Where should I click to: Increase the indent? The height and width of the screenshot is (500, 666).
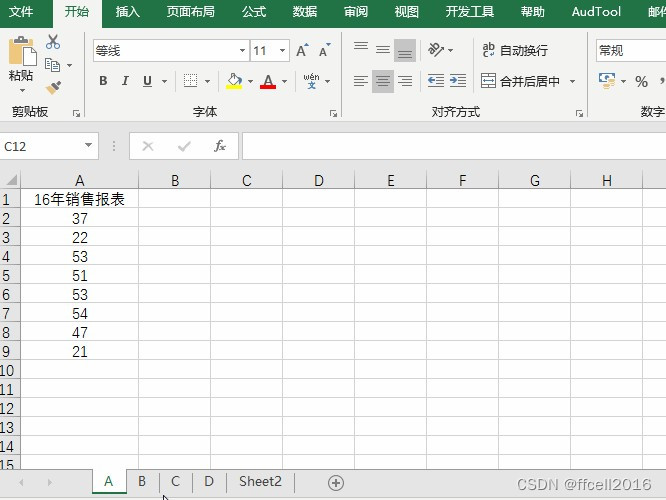[x=458, y=81]
